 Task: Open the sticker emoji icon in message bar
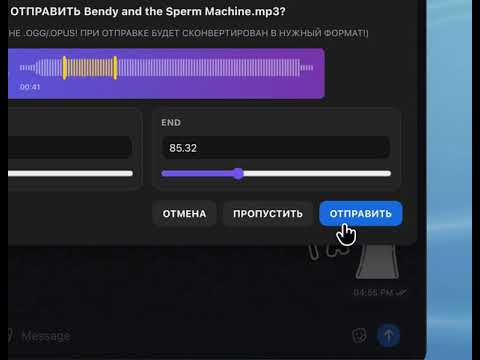(359, 335)
